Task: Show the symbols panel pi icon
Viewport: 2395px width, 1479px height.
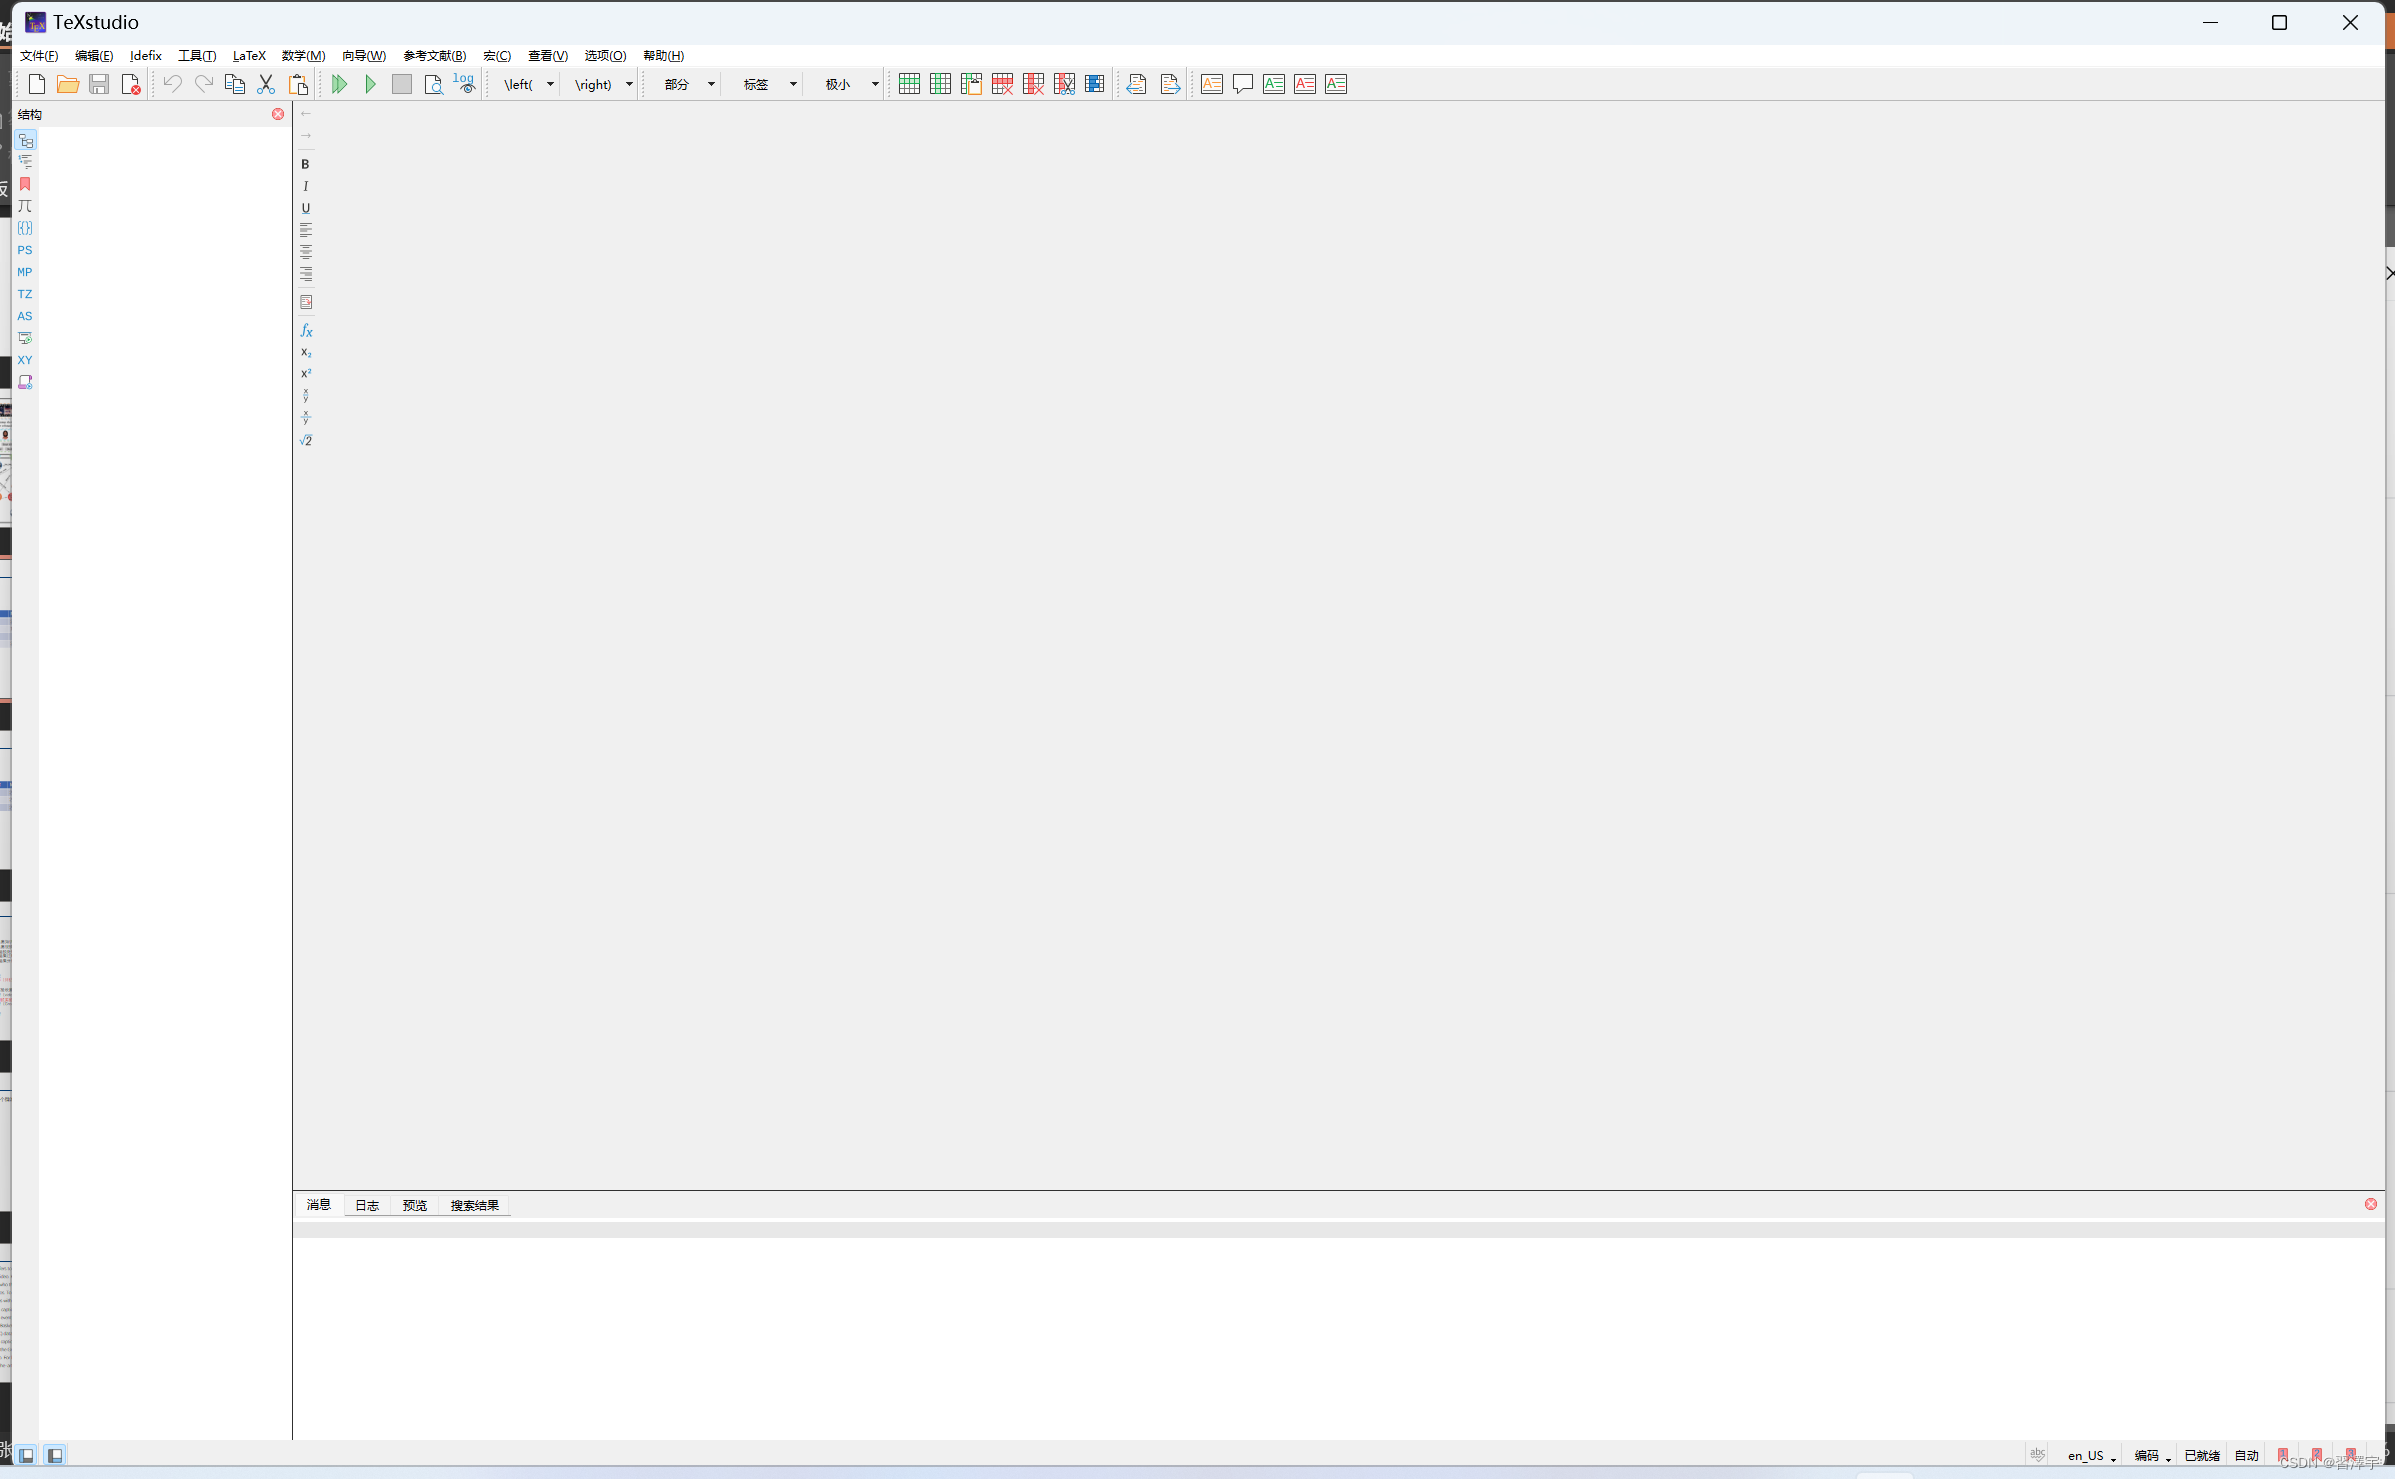Action: point(25,206)
